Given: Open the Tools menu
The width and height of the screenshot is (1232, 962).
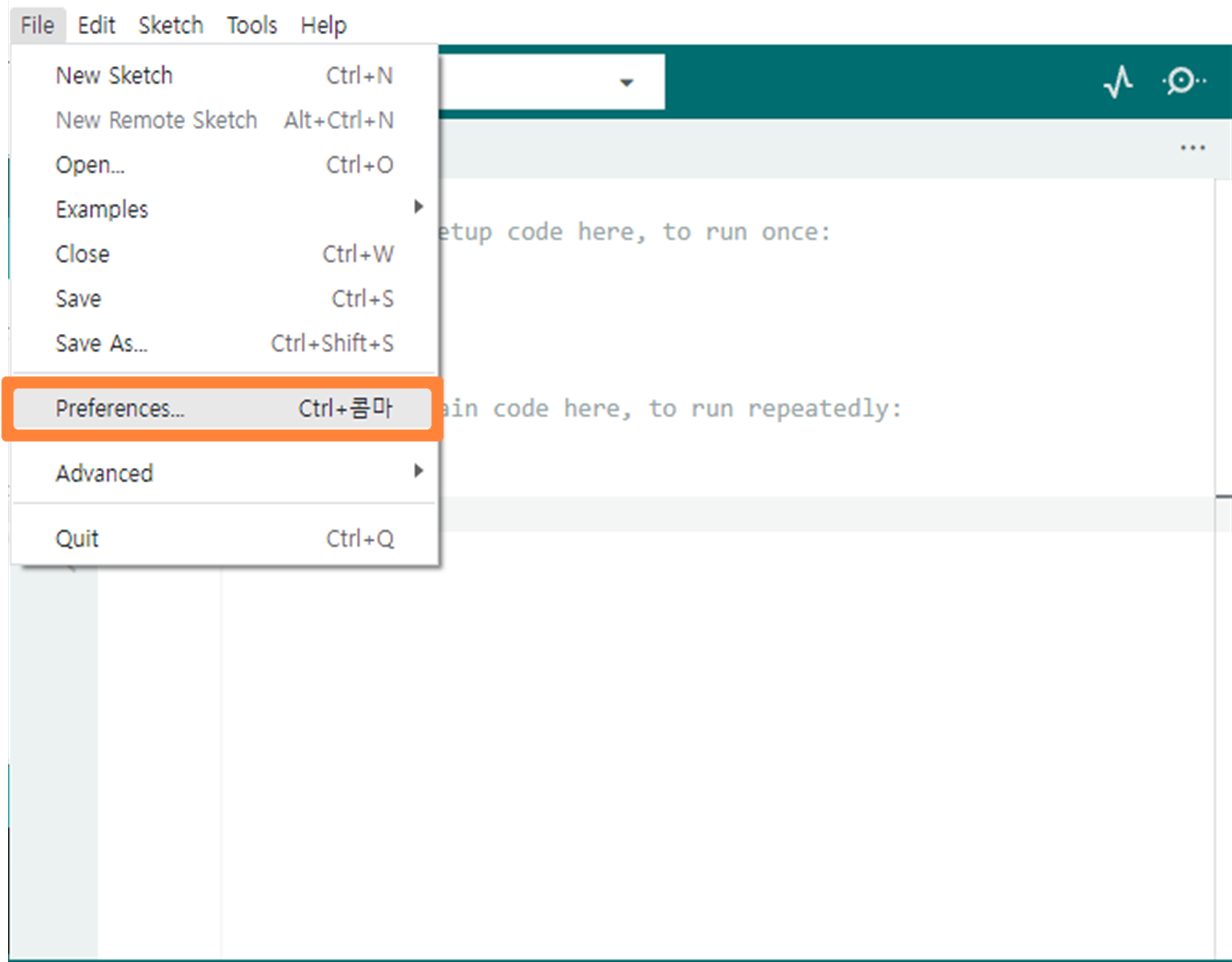Looking at the screenshot, I should [252, 25].
